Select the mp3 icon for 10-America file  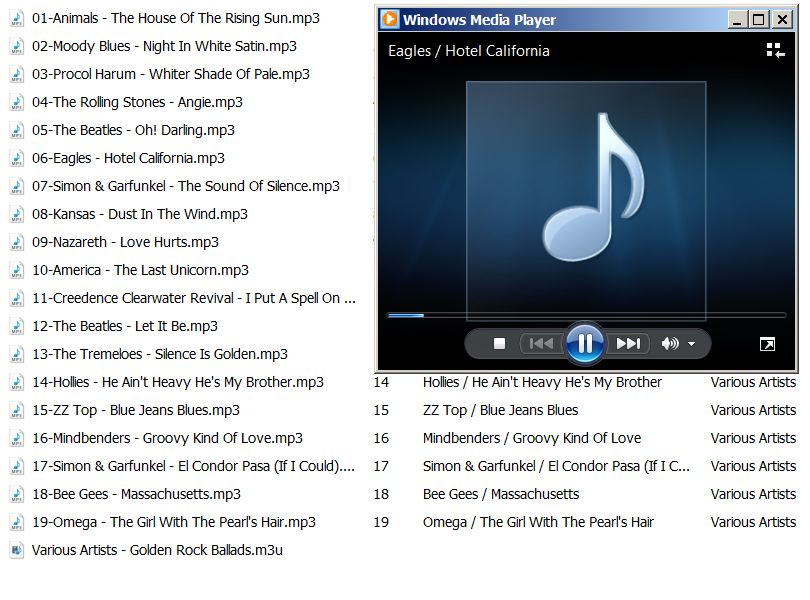click(17, 270)
